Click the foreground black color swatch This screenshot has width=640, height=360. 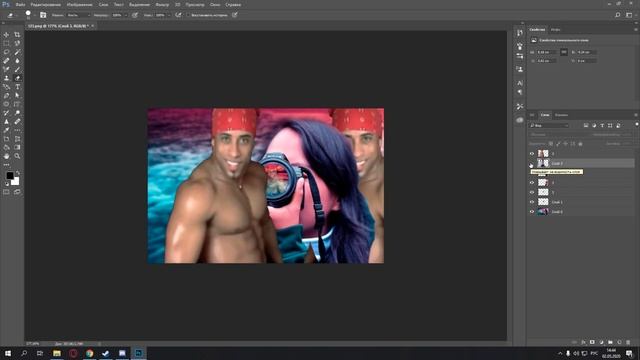[x=9, y=176]
